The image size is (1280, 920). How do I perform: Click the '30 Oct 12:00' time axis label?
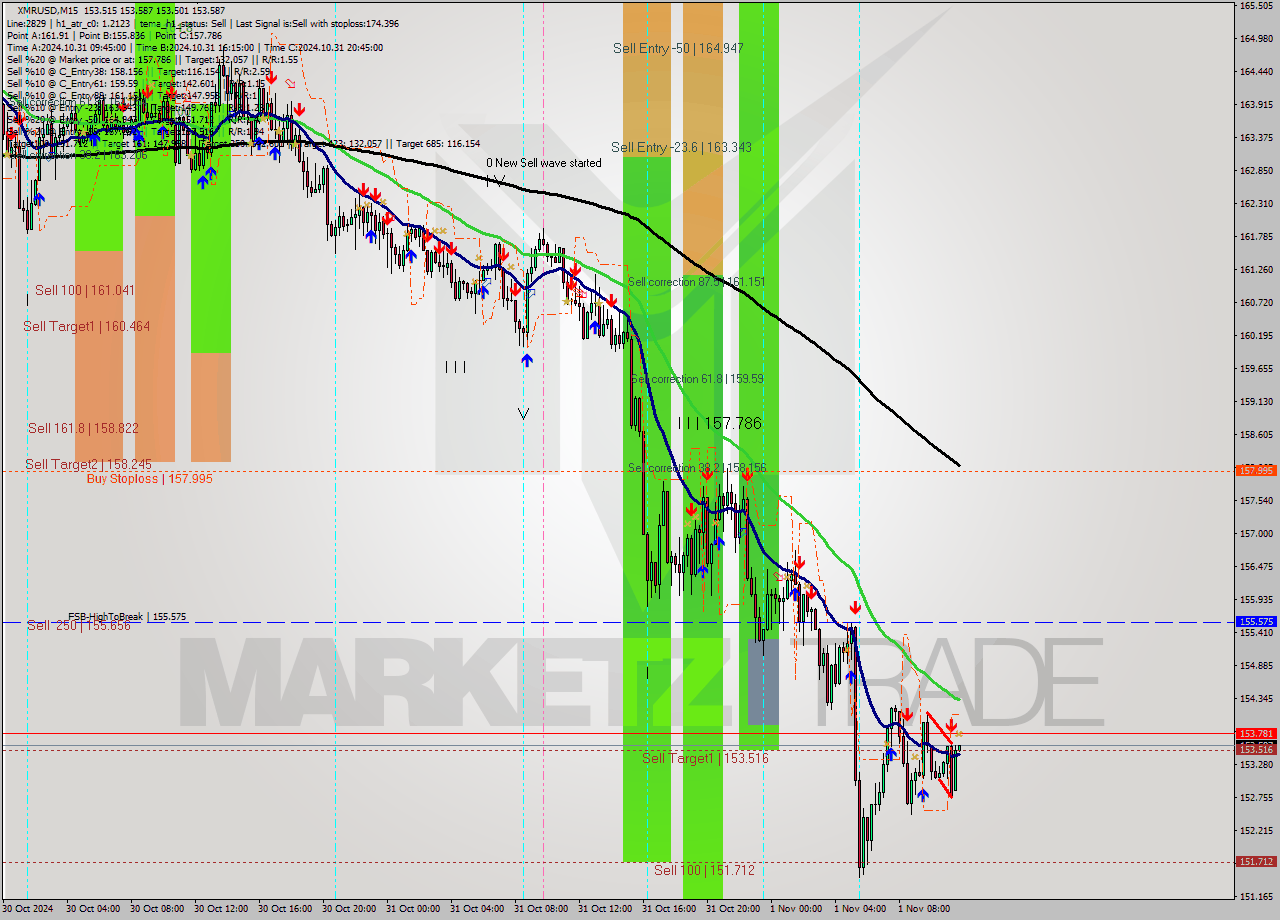tap(220, 909)
